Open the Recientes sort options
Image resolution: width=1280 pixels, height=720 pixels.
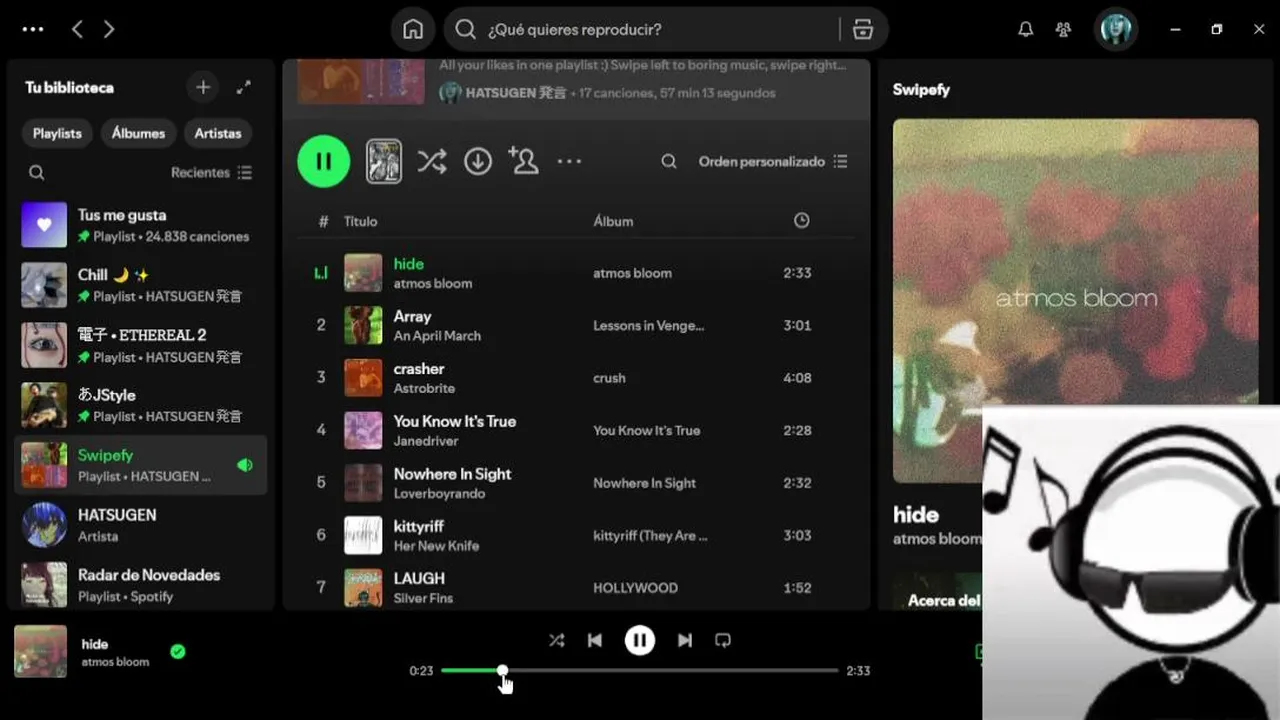pos(211,172)
